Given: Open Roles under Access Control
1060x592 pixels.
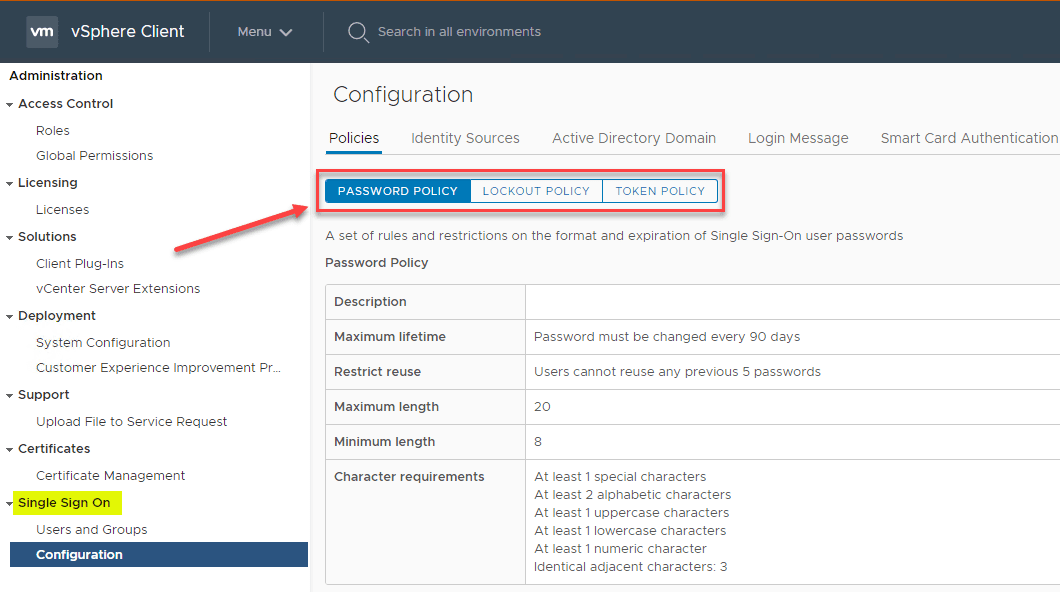Looking at the screenshot, I should coord(52,130).
